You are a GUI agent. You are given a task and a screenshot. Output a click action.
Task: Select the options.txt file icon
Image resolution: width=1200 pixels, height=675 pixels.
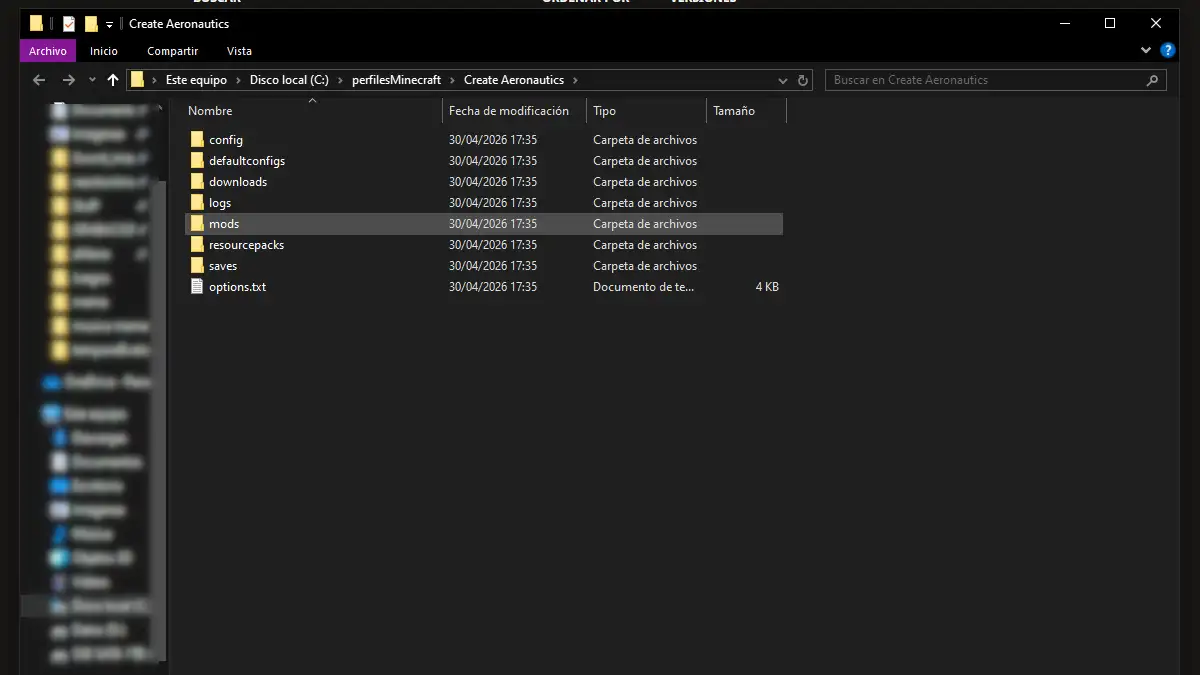coord(197,287)
